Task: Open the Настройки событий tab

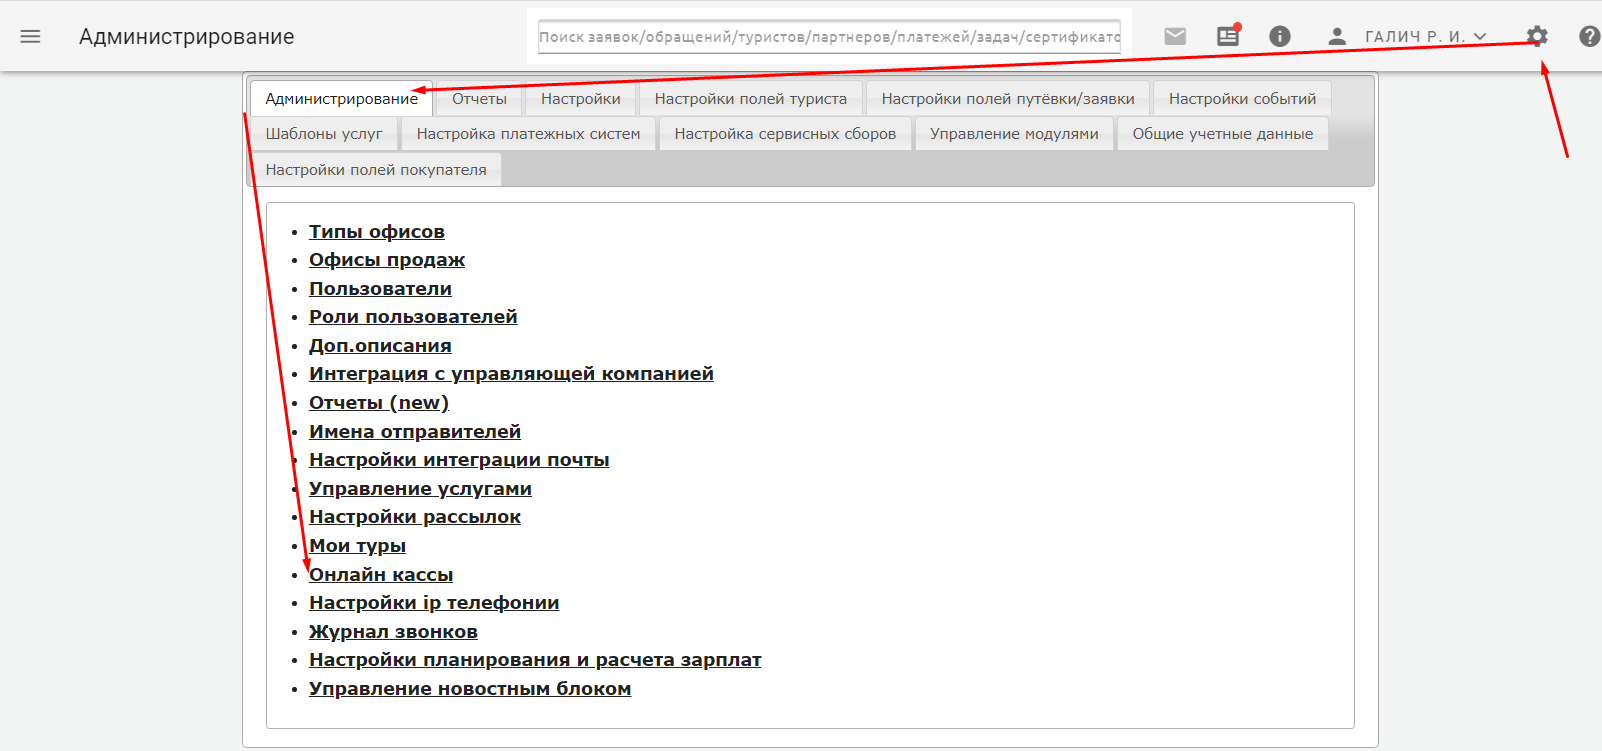Action: click(1242, 99)
